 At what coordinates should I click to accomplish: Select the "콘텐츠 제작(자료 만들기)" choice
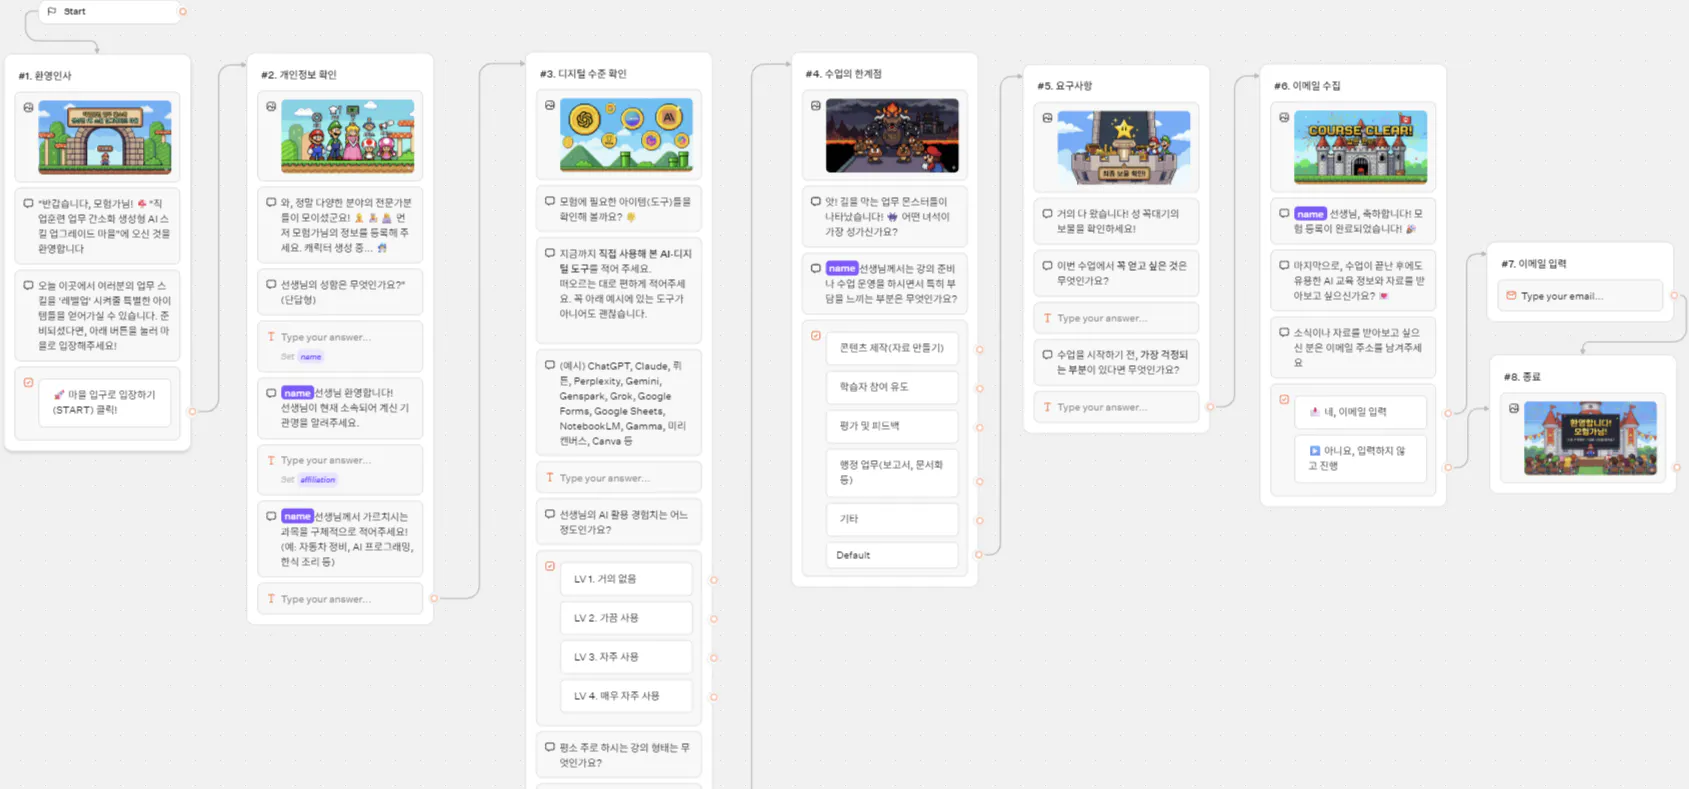click(x=892, y=348)
